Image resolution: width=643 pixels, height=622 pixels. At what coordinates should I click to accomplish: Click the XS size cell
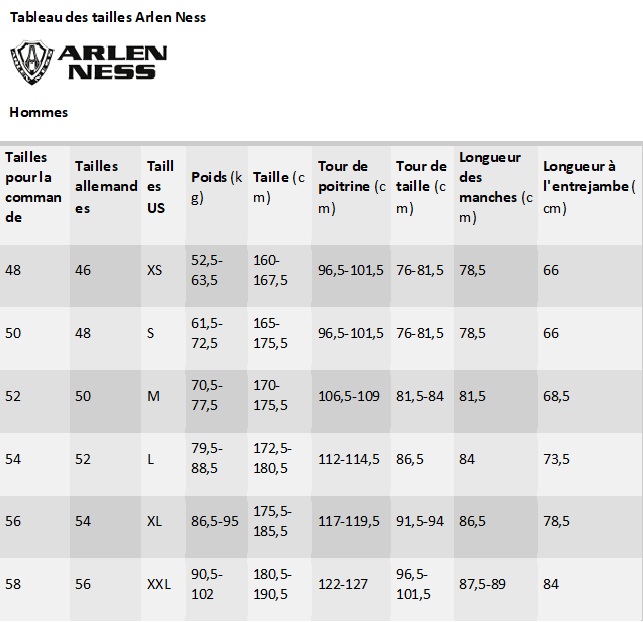click(154, 271)
